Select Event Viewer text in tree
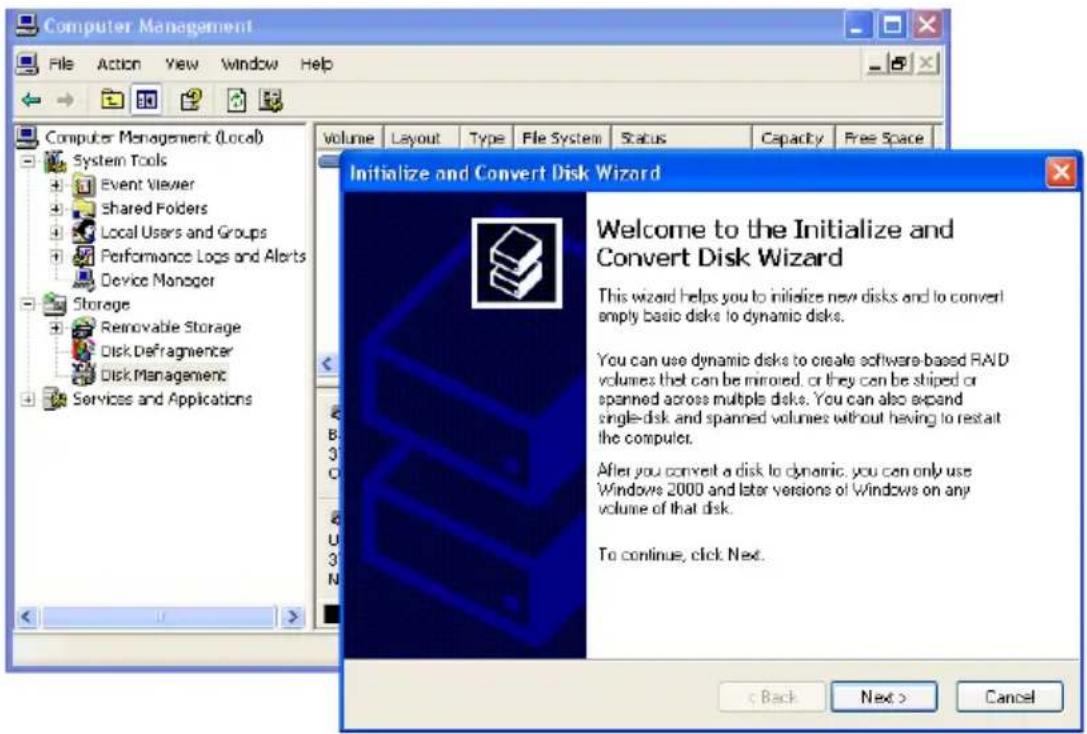The height and width of the screenshot is (734, 1087). tap(147, 185)
